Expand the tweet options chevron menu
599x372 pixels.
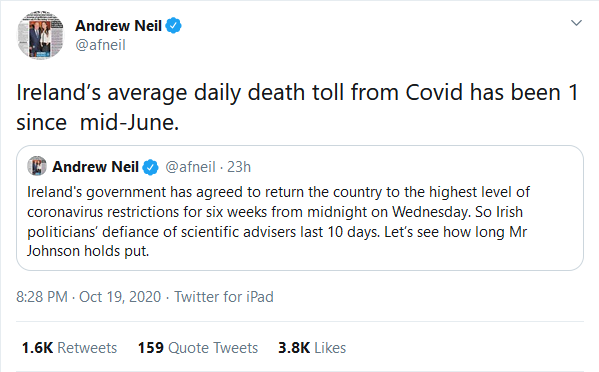click(576, 23)
